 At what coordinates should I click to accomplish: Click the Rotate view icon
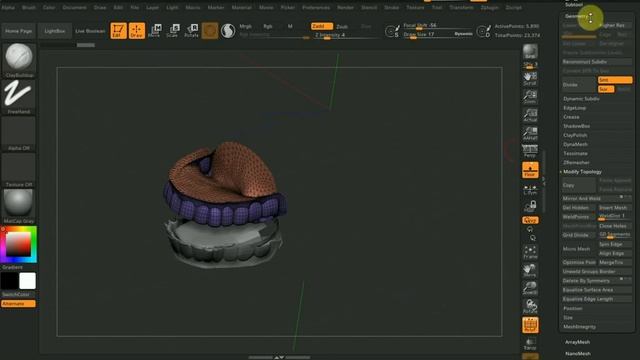(x=530, y=306)
